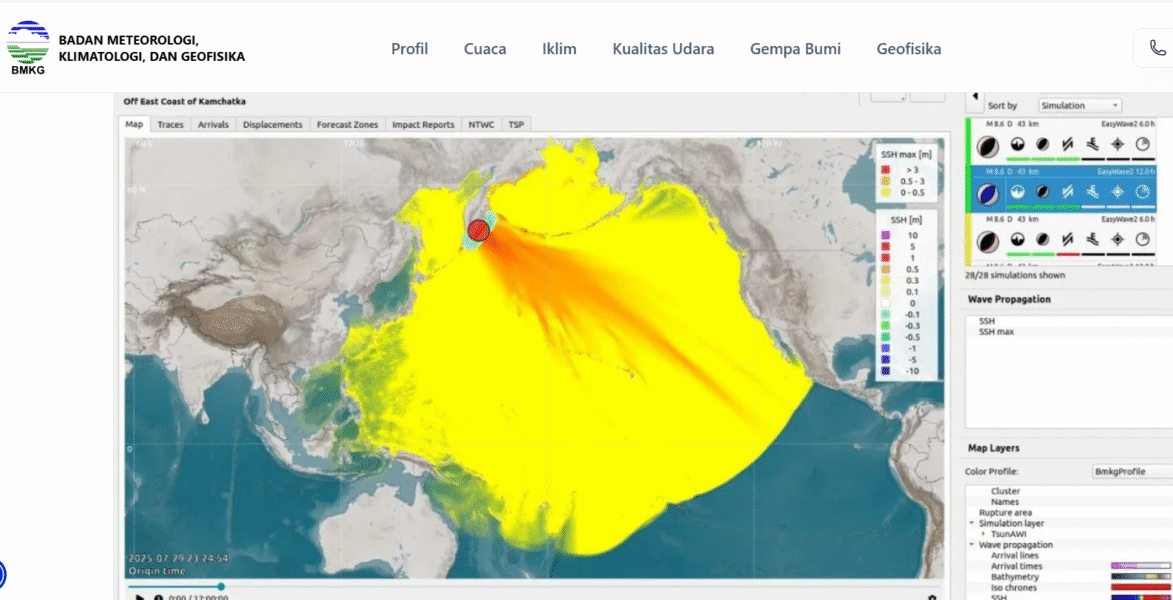
Task: Click wave-bowl icon in selected 12.0 h row
Action: point(1017,192)
